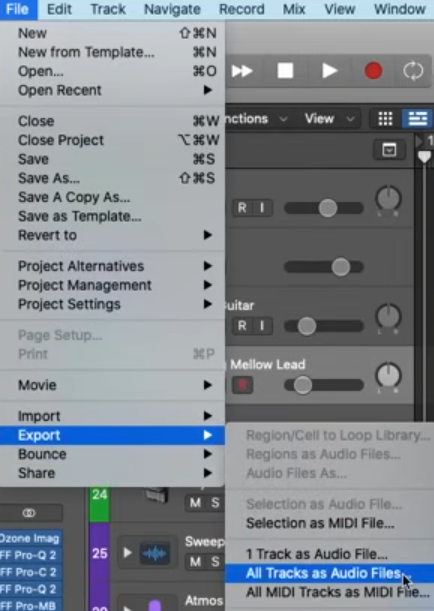
Task: Click the catch playhead box icon
Action: [389, 150]
